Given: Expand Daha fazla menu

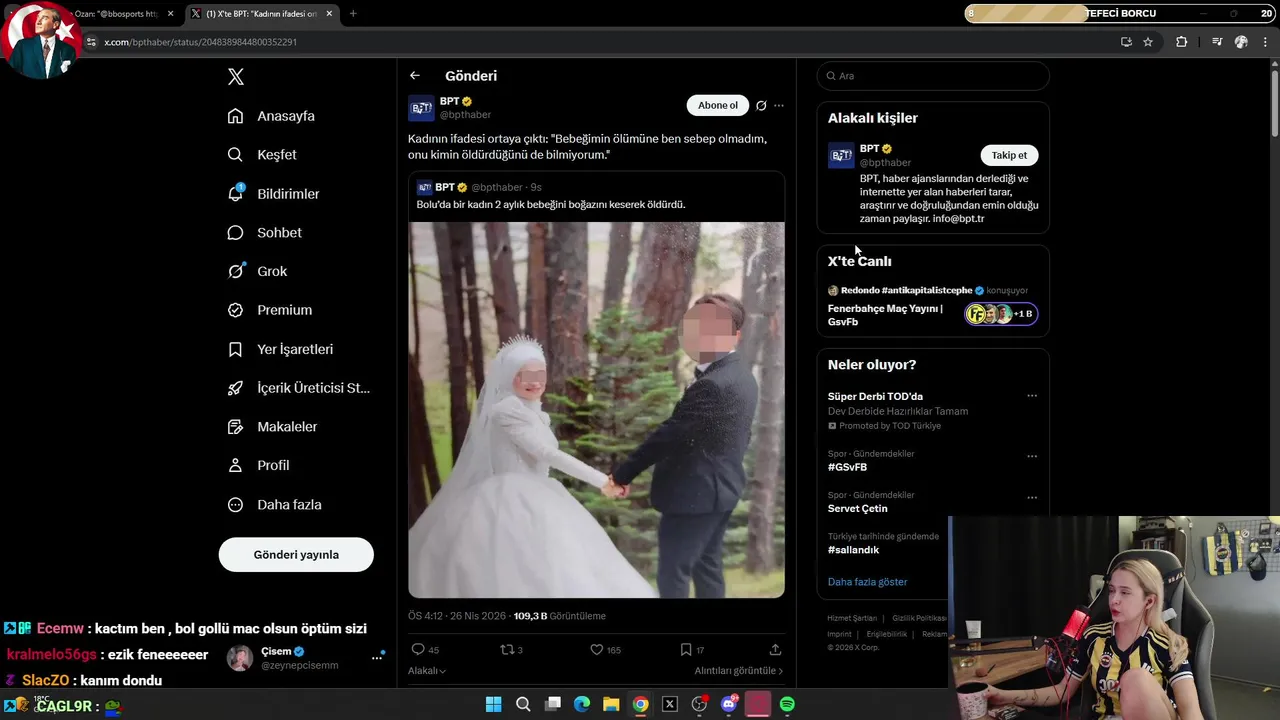Looking at the screenshot, I should (274, 505).
